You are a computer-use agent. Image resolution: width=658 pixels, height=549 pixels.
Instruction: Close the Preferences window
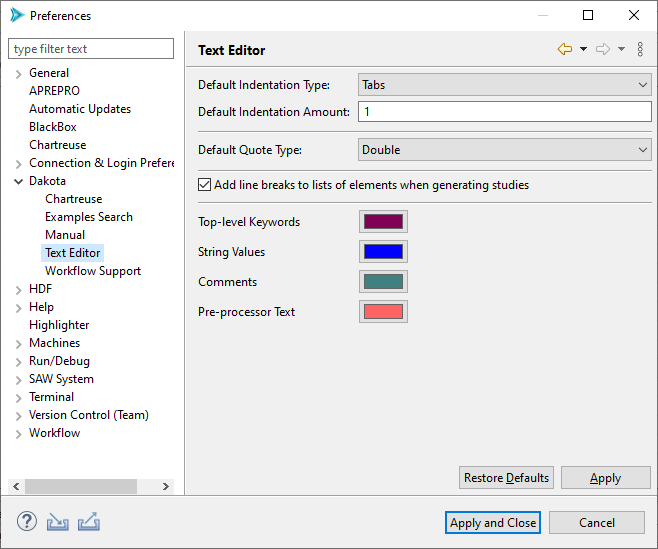click(634, 15)
